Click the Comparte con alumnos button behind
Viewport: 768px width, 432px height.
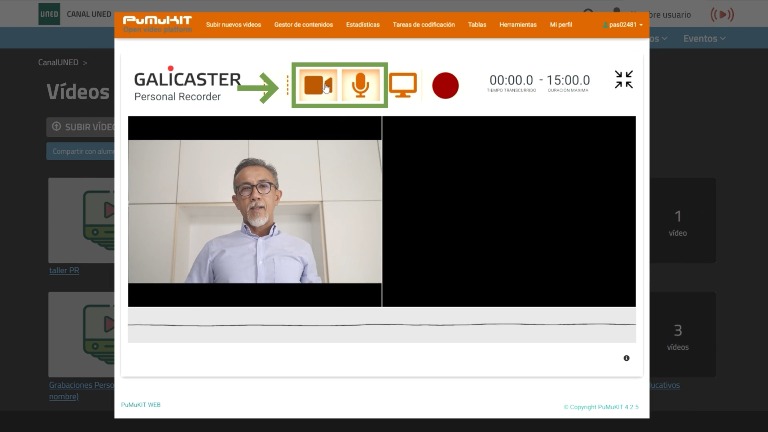point(81,151)
